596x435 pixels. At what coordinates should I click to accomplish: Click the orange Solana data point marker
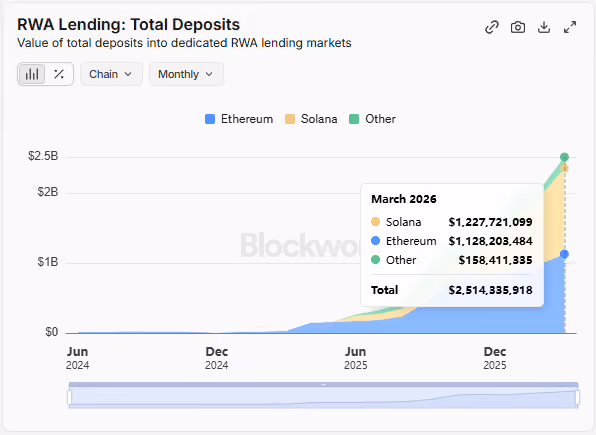tap(564, 168)
